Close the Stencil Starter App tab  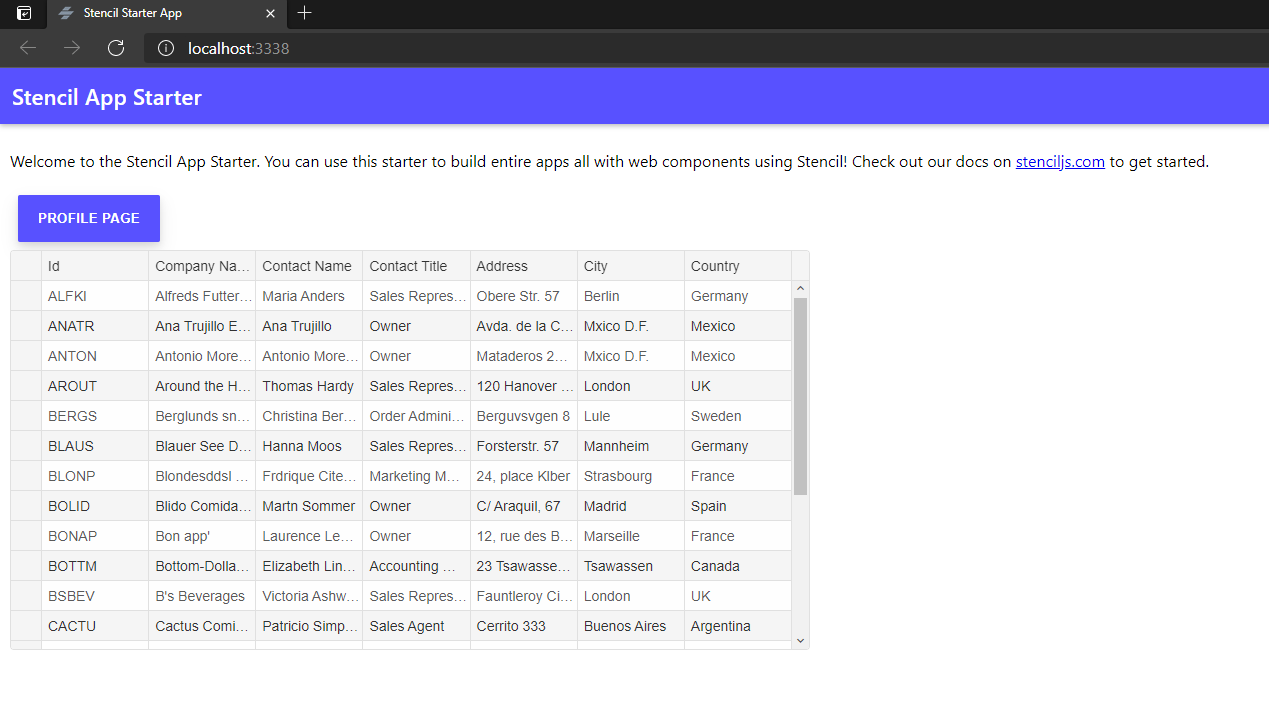(x=270, y=14)
